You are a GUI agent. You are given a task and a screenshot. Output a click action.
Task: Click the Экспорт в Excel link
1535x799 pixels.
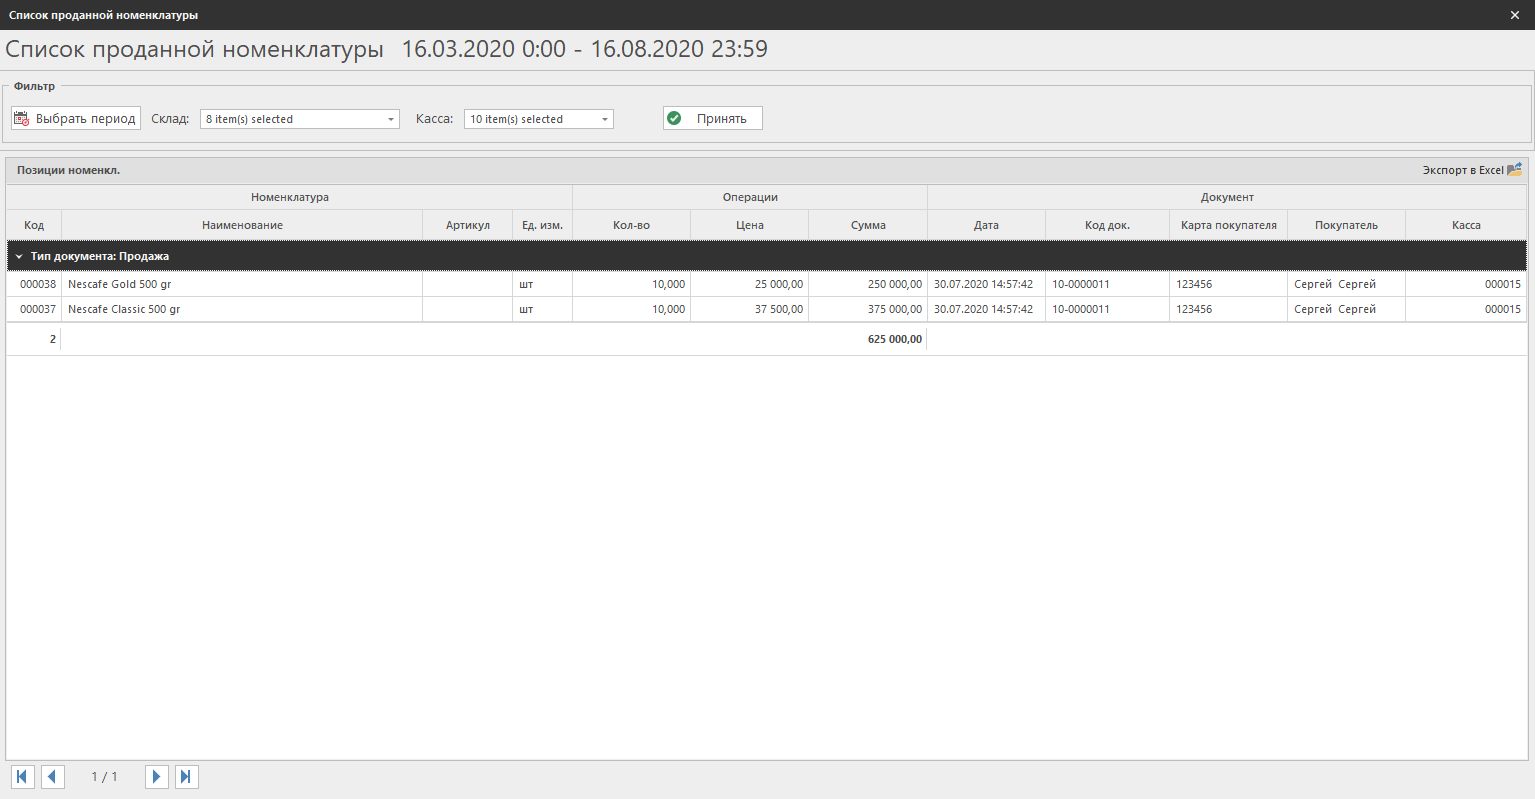click(x=1462, y=171)
